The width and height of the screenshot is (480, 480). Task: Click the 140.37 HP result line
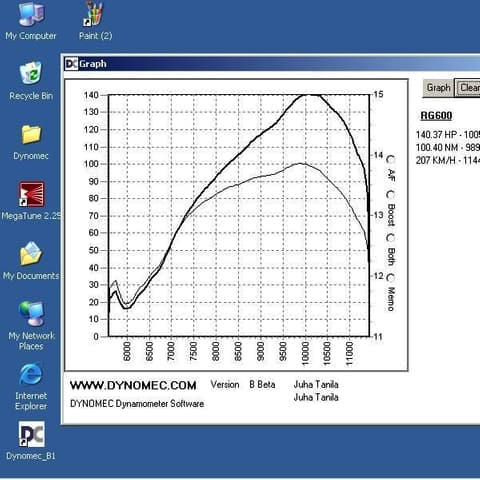[448, 135]
